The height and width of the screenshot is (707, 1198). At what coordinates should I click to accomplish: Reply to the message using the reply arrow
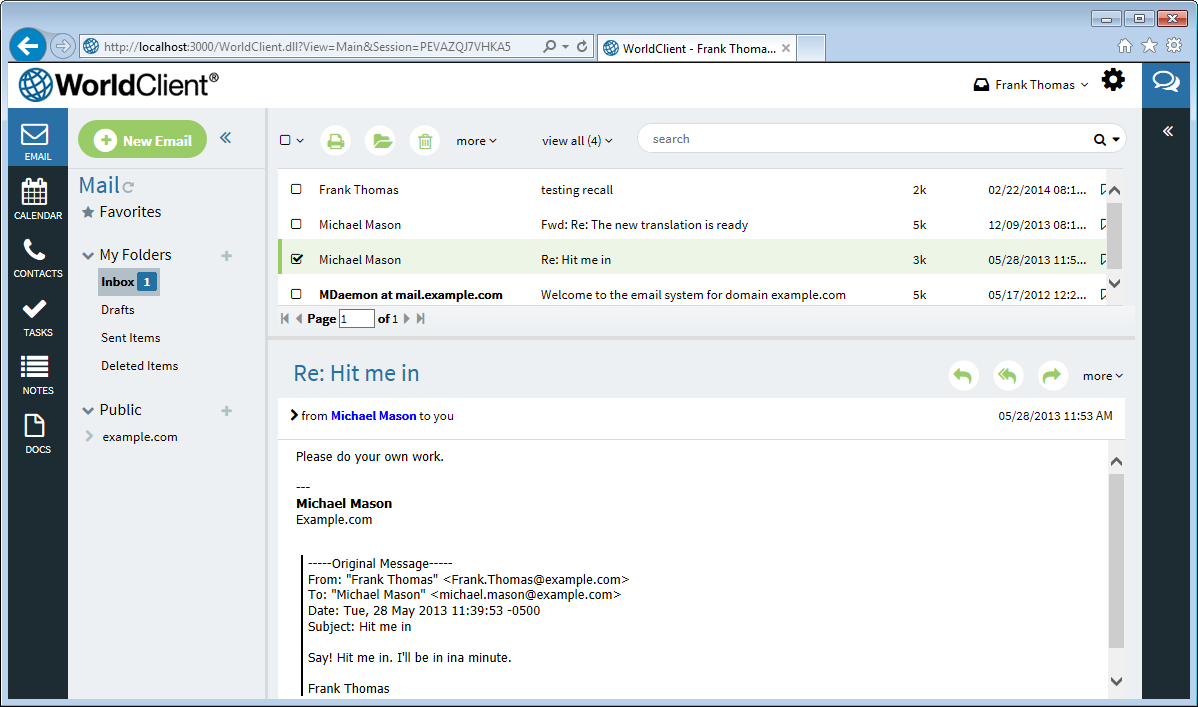[962, 375]
